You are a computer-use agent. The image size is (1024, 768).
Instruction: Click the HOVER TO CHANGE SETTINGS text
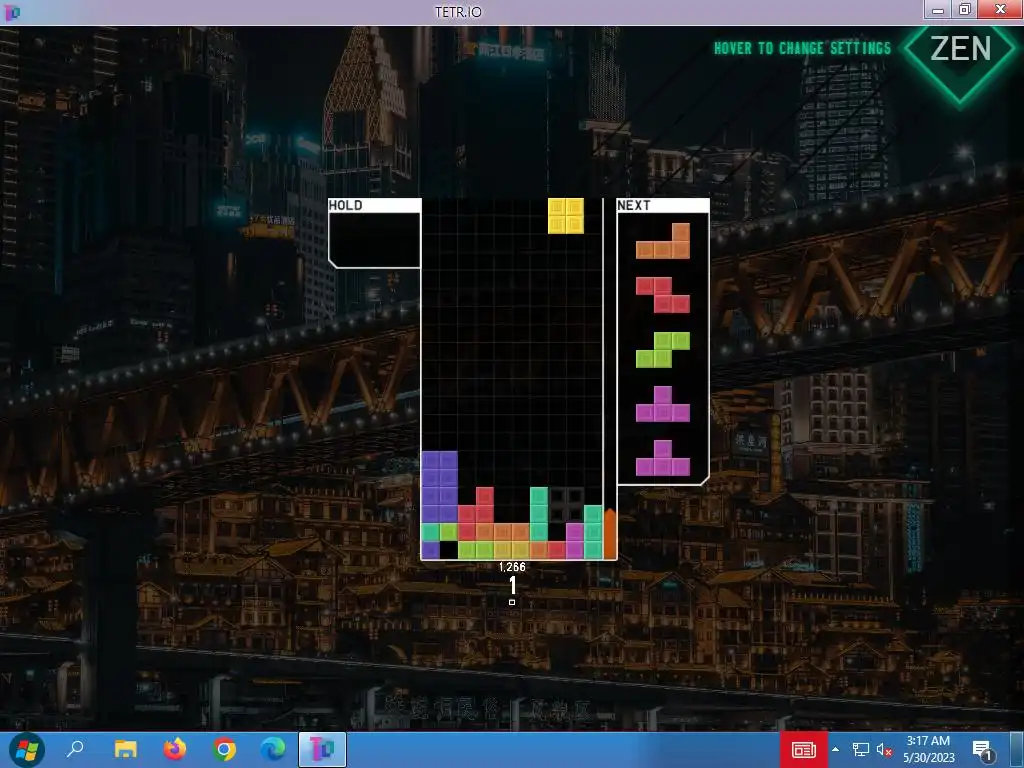[x=802, y=48]
